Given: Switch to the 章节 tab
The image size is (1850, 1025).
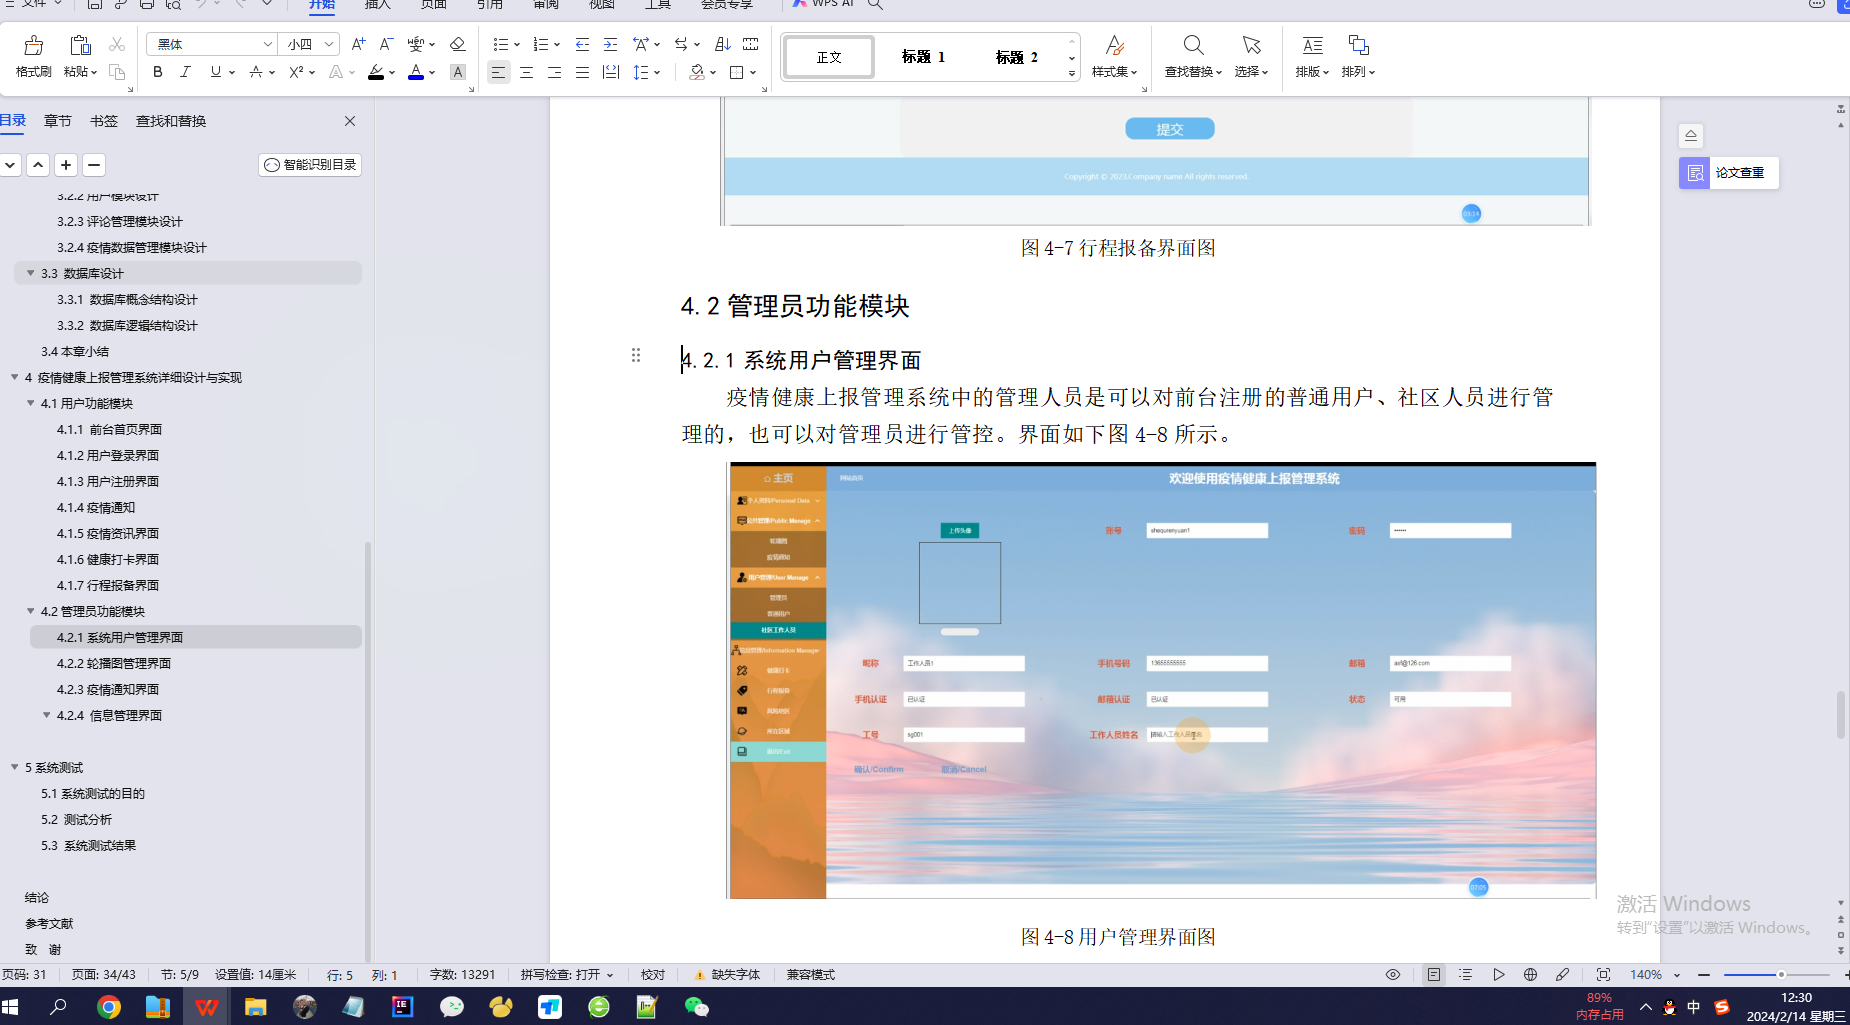Looking at the screenshot, I should (56, 120).
